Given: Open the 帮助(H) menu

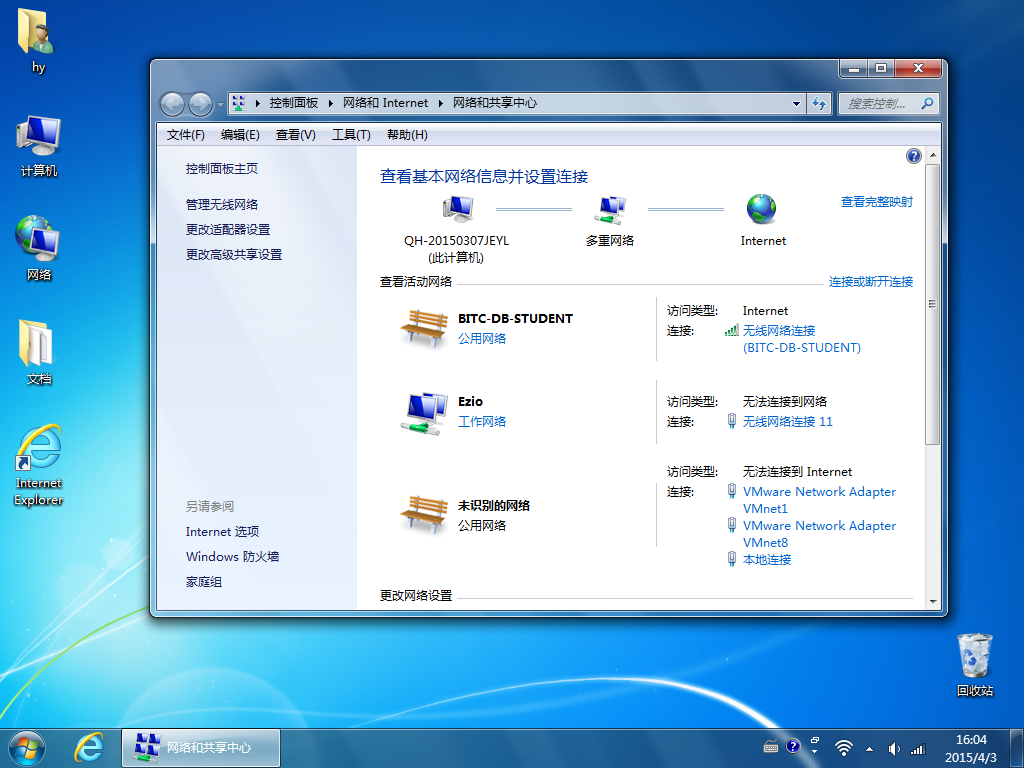Looking at the screenshot, I should coord(407,135).
